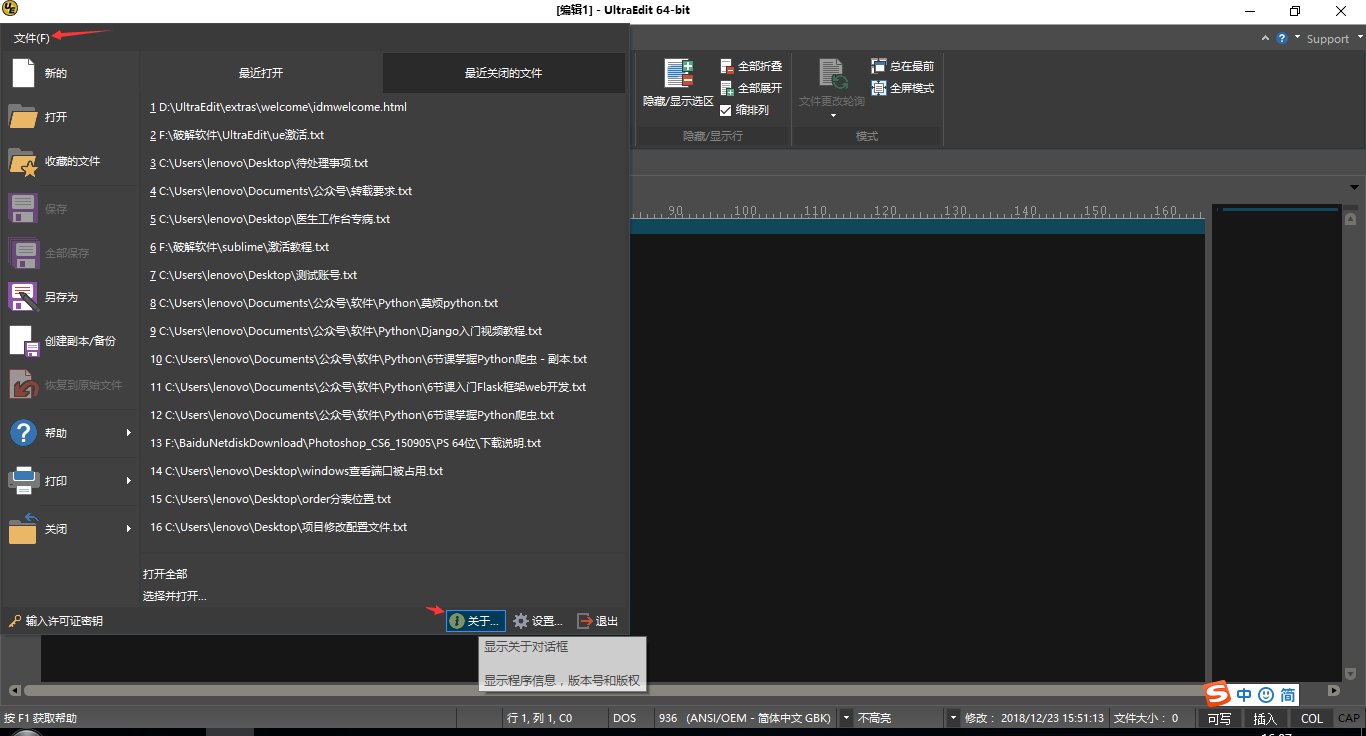Click the 保存 save icon
The image size is (1366, 736).
[23, 209]
